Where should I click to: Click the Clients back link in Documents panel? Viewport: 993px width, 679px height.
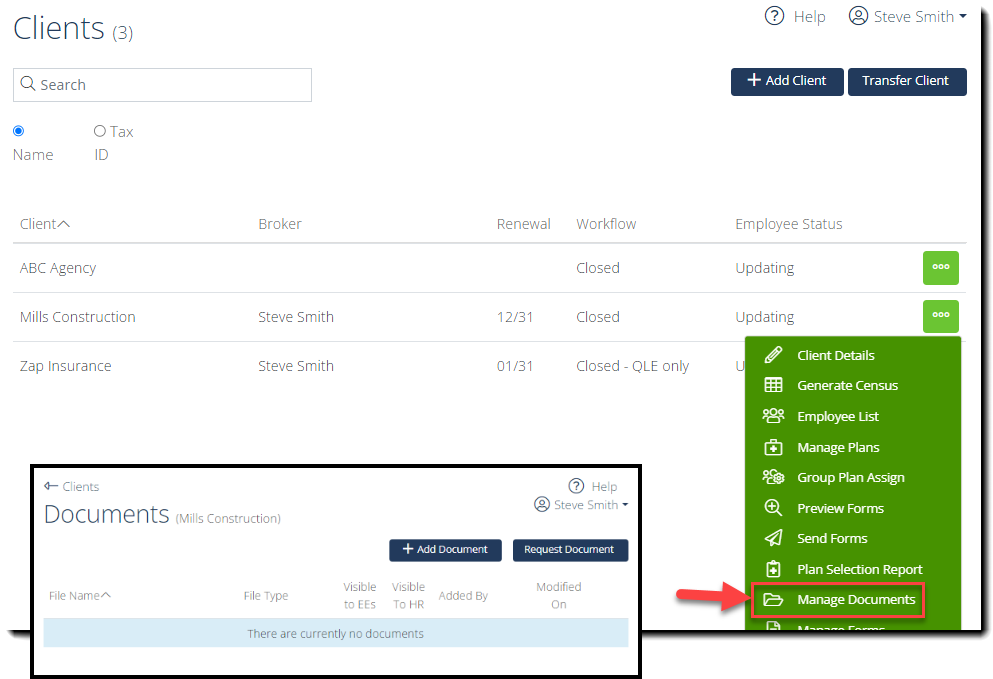tap(80, 486)
